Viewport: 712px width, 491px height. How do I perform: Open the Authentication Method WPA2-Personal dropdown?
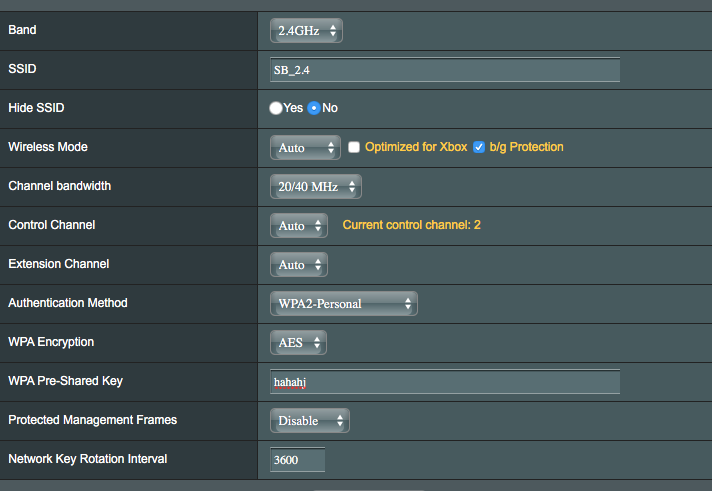click(343, 304)
